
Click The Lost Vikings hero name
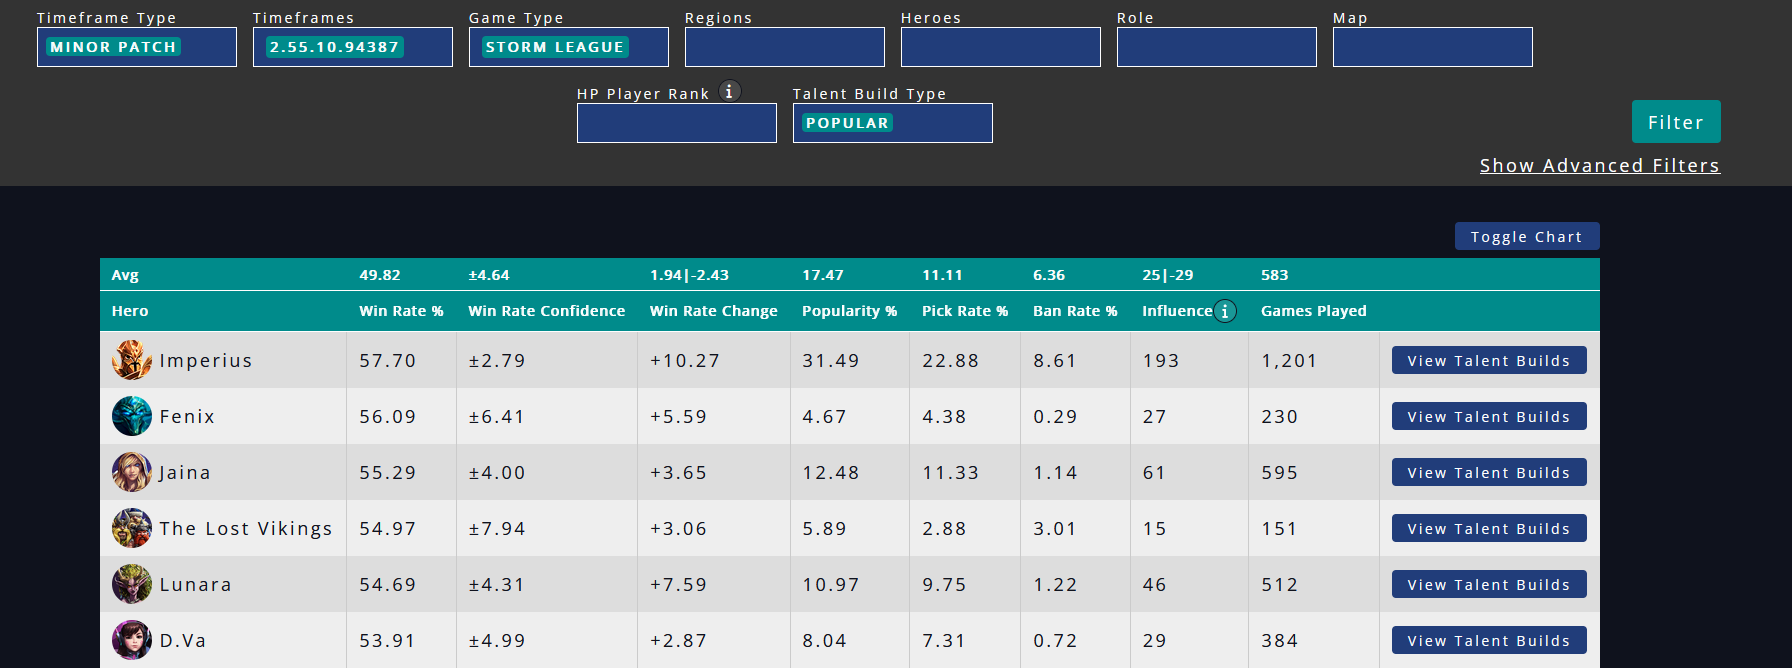pyautogui.click(x=246, y=529)
